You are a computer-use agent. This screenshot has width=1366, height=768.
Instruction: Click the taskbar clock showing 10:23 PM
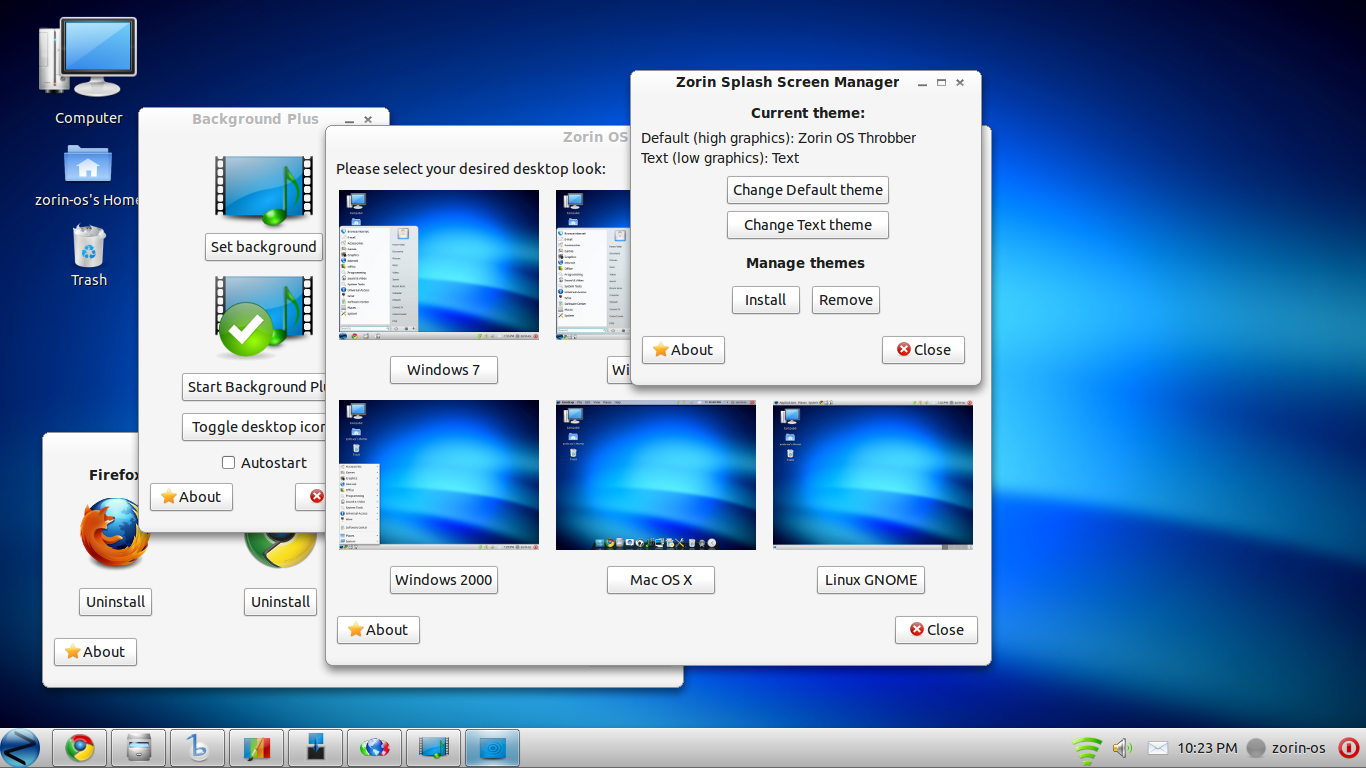coord(1207,748)
